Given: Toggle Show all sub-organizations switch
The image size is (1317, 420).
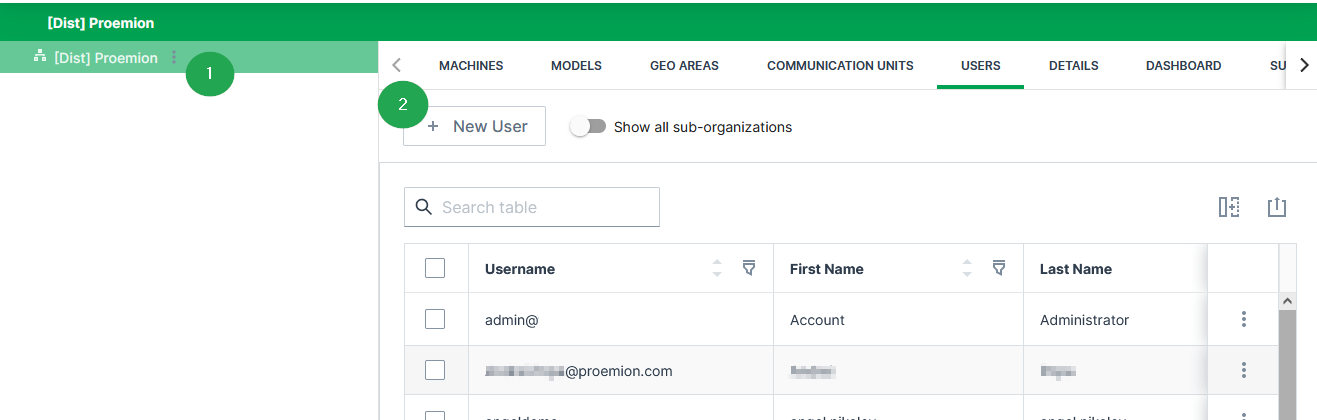Looking at the screenshot, I should pos(588,127).
